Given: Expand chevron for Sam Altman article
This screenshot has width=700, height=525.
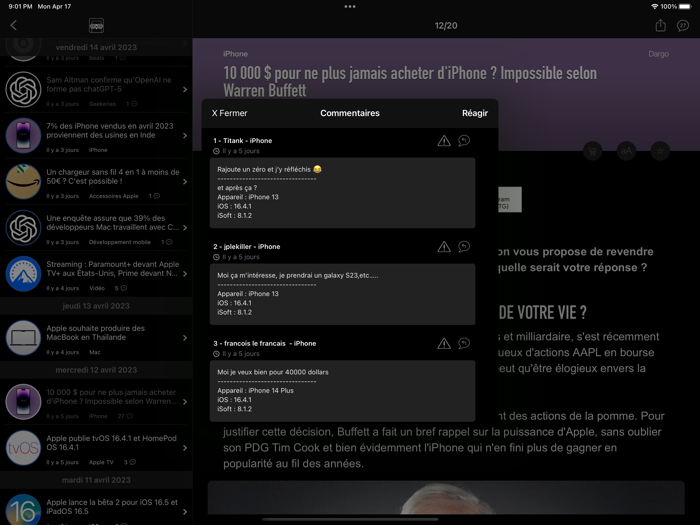Looking at the screenshot, I should [185, 90].
